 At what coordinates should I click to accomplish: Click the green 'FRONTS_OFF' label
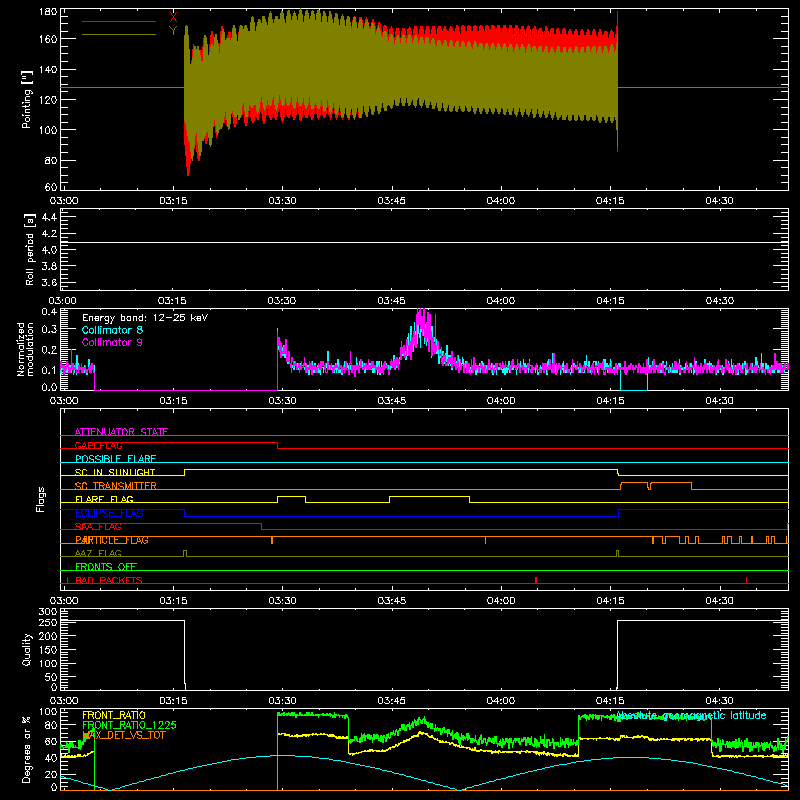pos(106,567)
